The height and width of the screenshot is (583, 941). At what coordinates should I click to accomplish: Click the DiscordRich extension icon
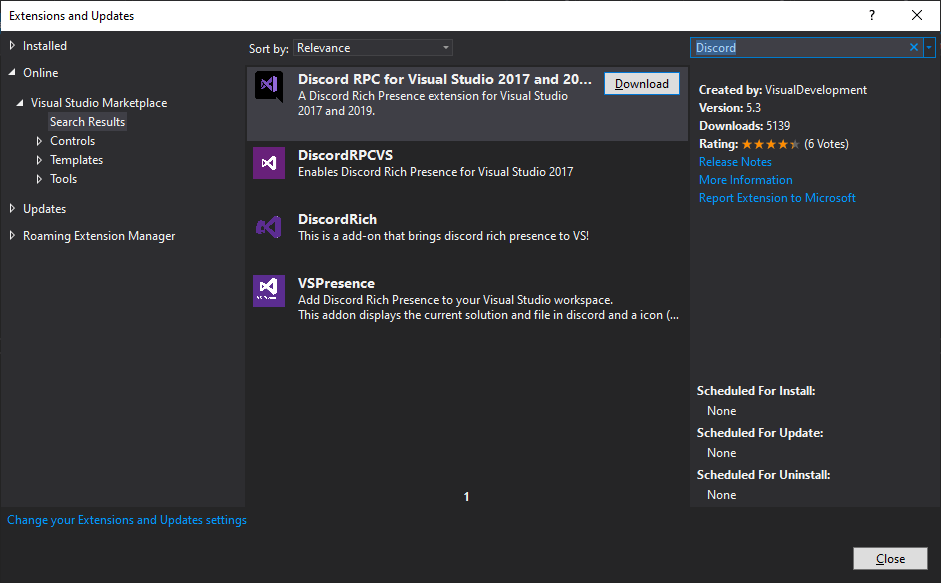coord(269,227)
